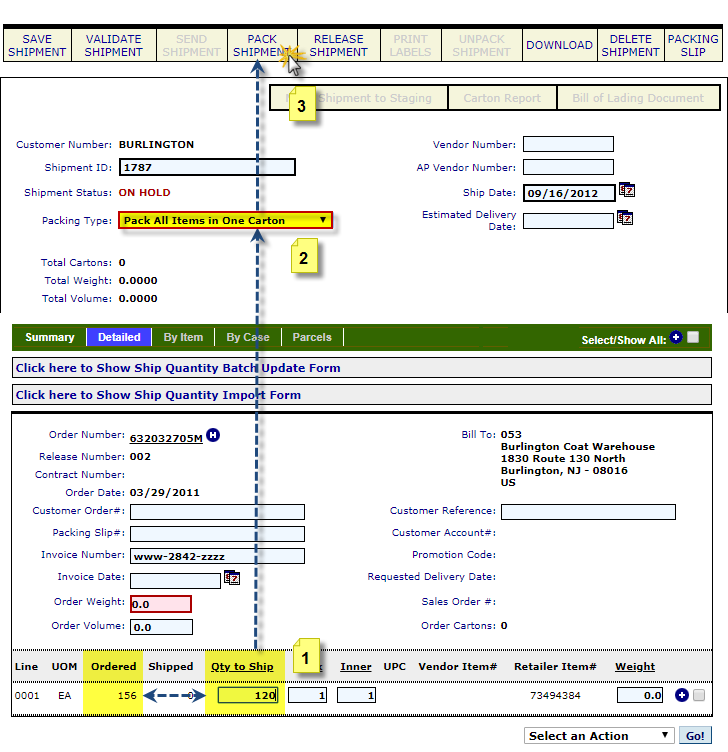Click the Go! button
Viewport: 728px width, 752px height.
pyautogui.click(x=695, y=736)
